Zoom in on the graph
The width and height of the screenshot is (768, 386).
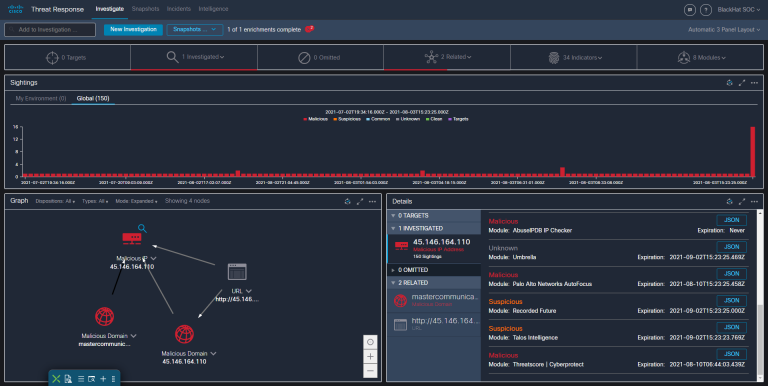[x=370, y=357]
